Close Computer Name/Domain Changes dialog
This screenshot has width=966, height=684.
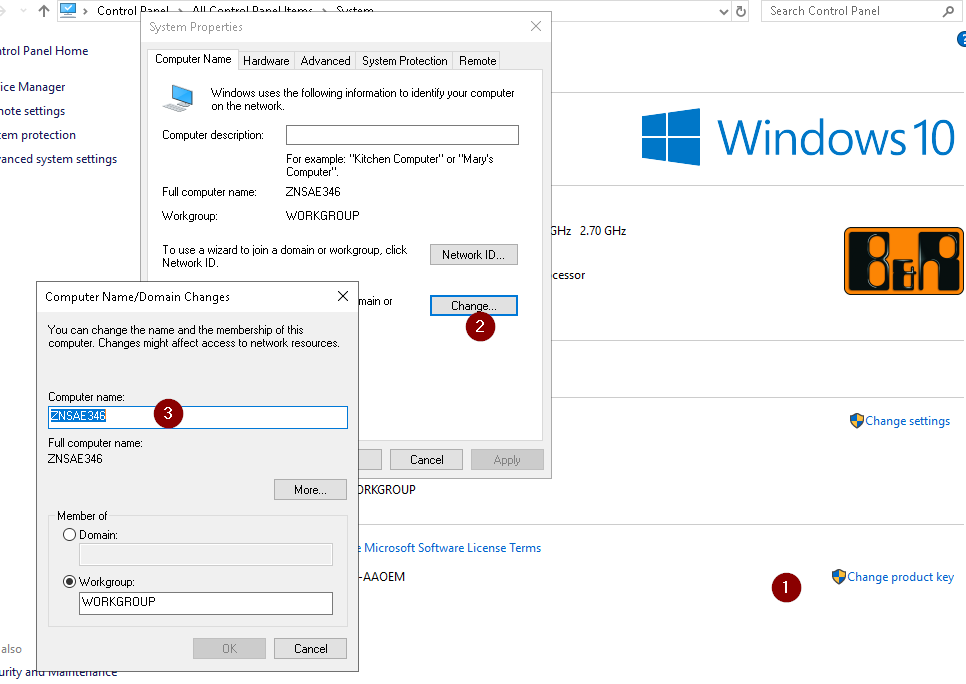click(x=343, y=296)
